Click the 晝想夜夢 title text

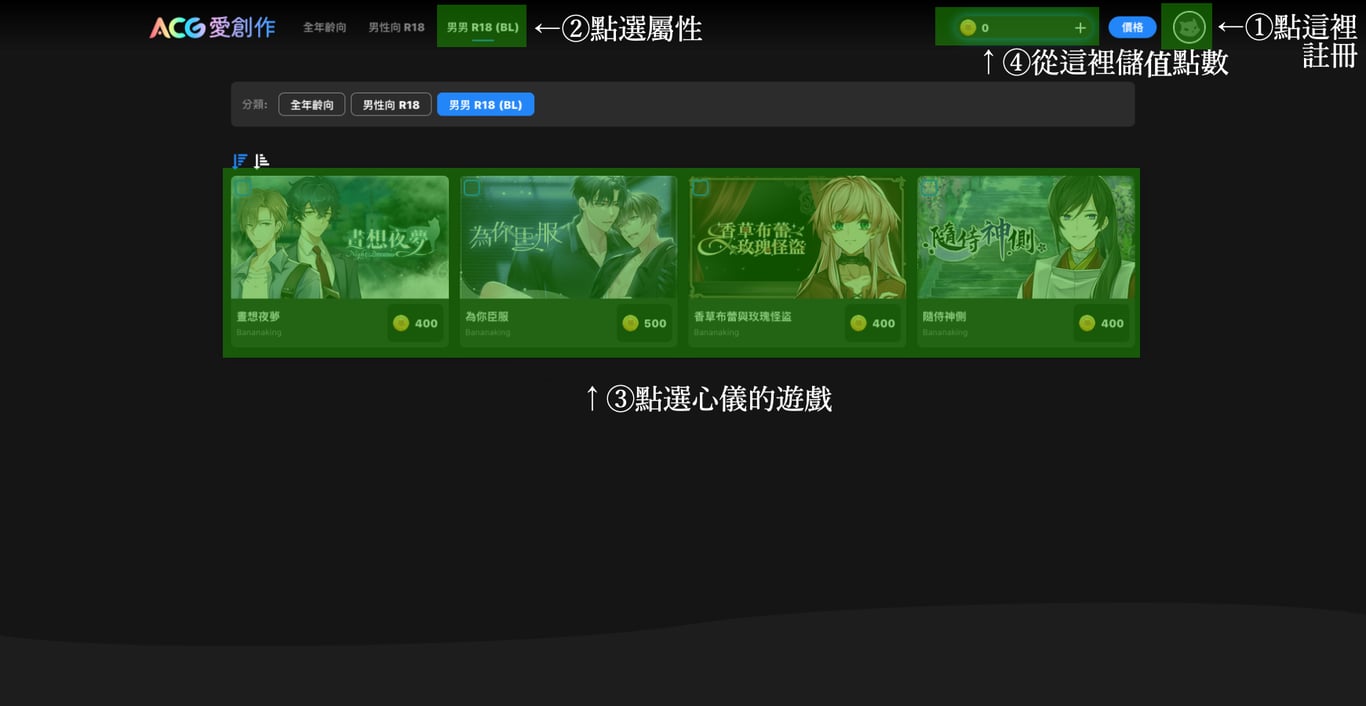pos(258,316)
